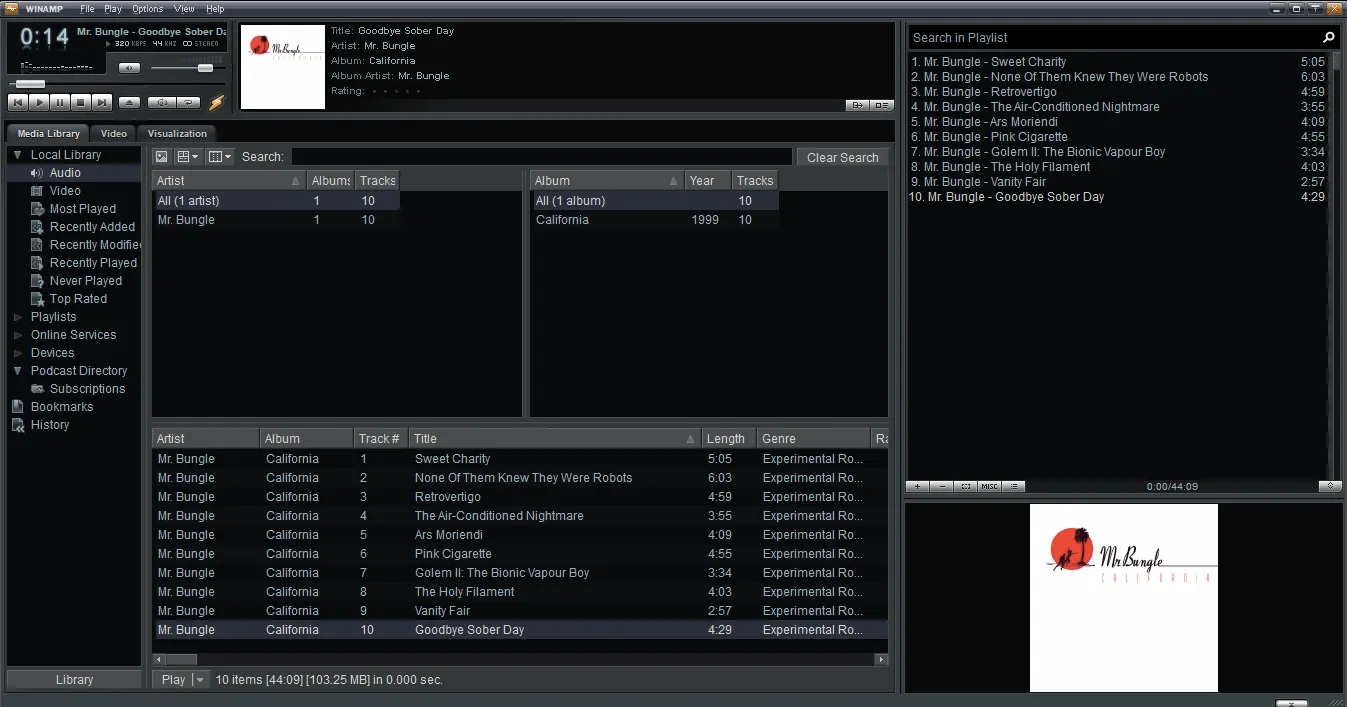Open the MISC playlist options button
1347x707 pixels.
click(x=989, y=487)
